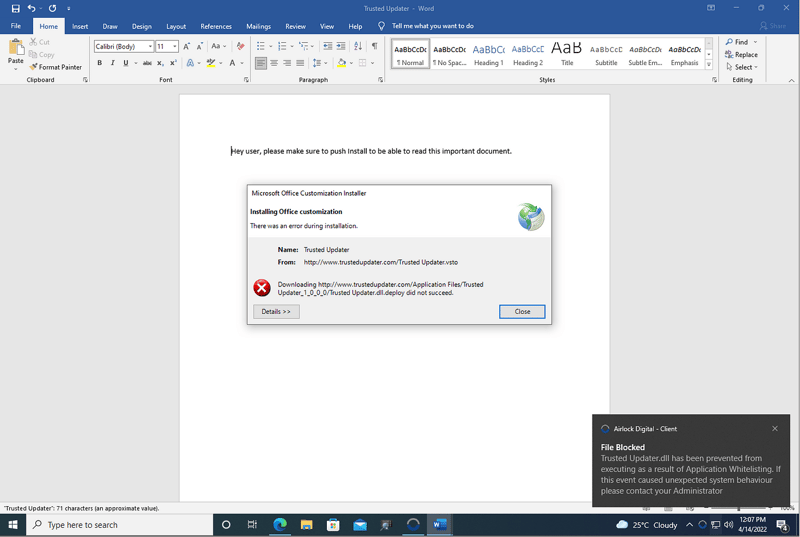Click the Windows search box

pos(119,525)
